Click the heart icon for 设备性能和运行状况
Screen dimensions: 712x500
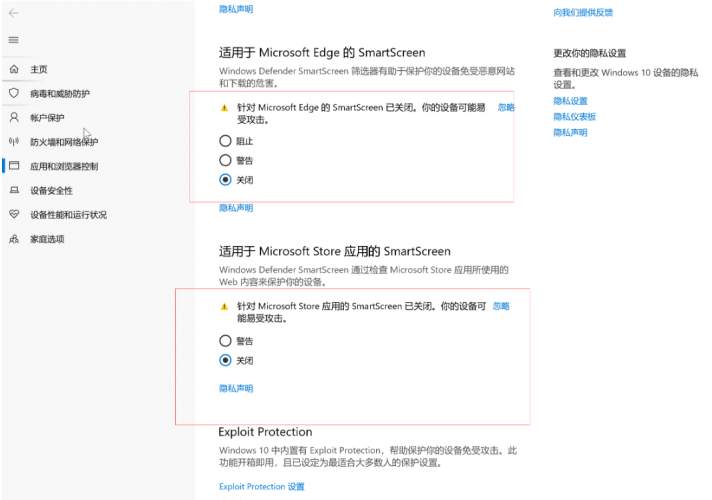pos(14,214)
